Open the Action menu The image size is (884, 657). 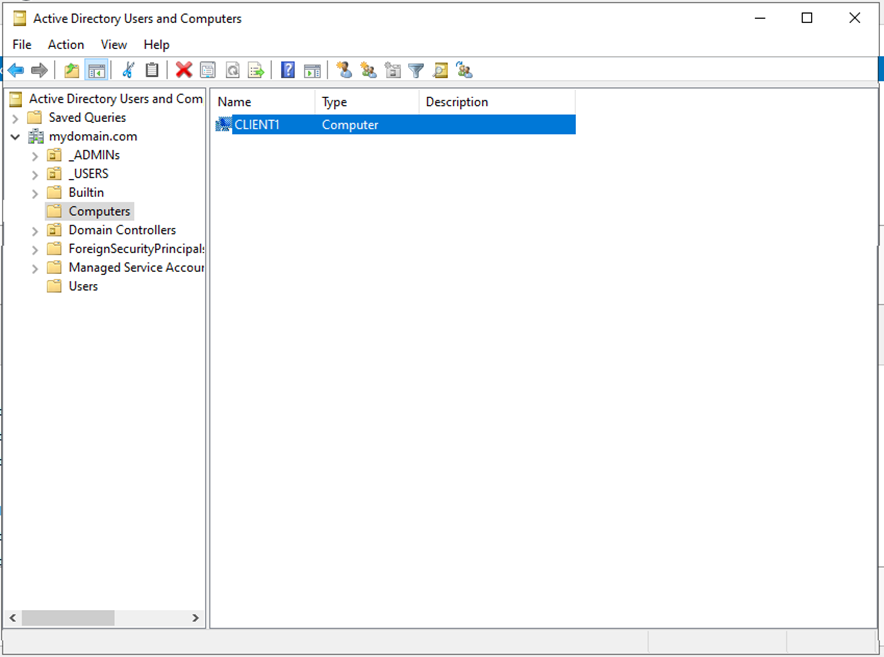point(66,45)
